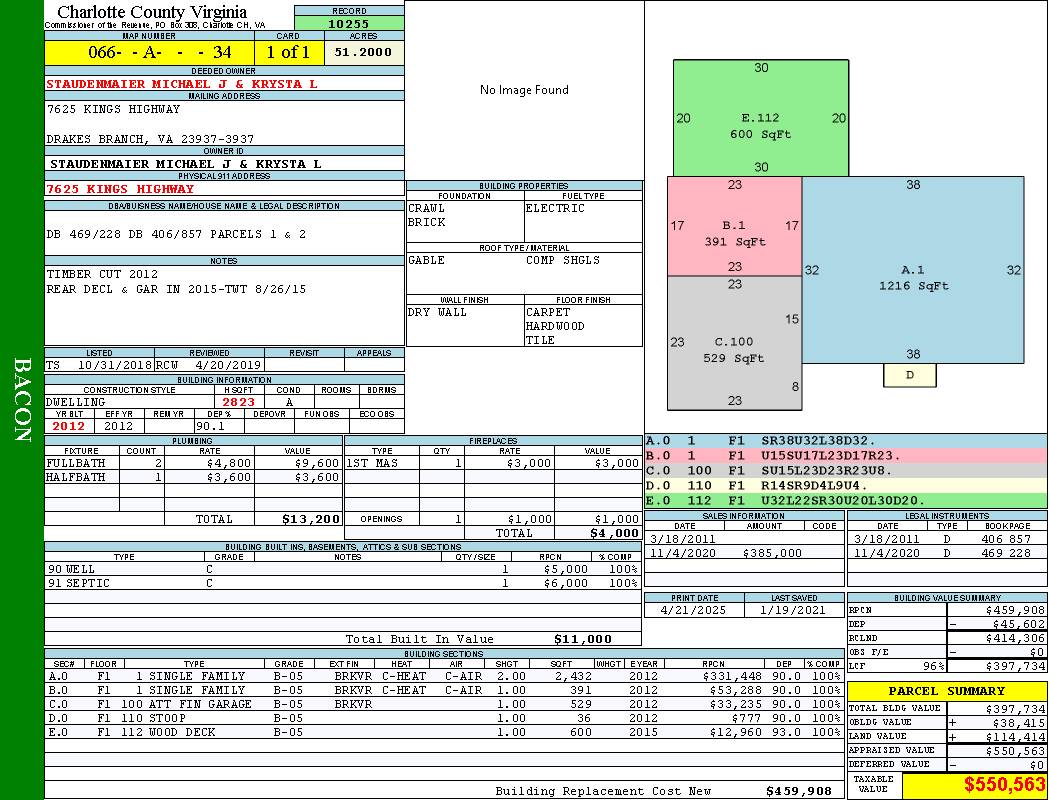Click foundation value CRAWL
Screen dimensions: 1050x800
coord(427,208)
